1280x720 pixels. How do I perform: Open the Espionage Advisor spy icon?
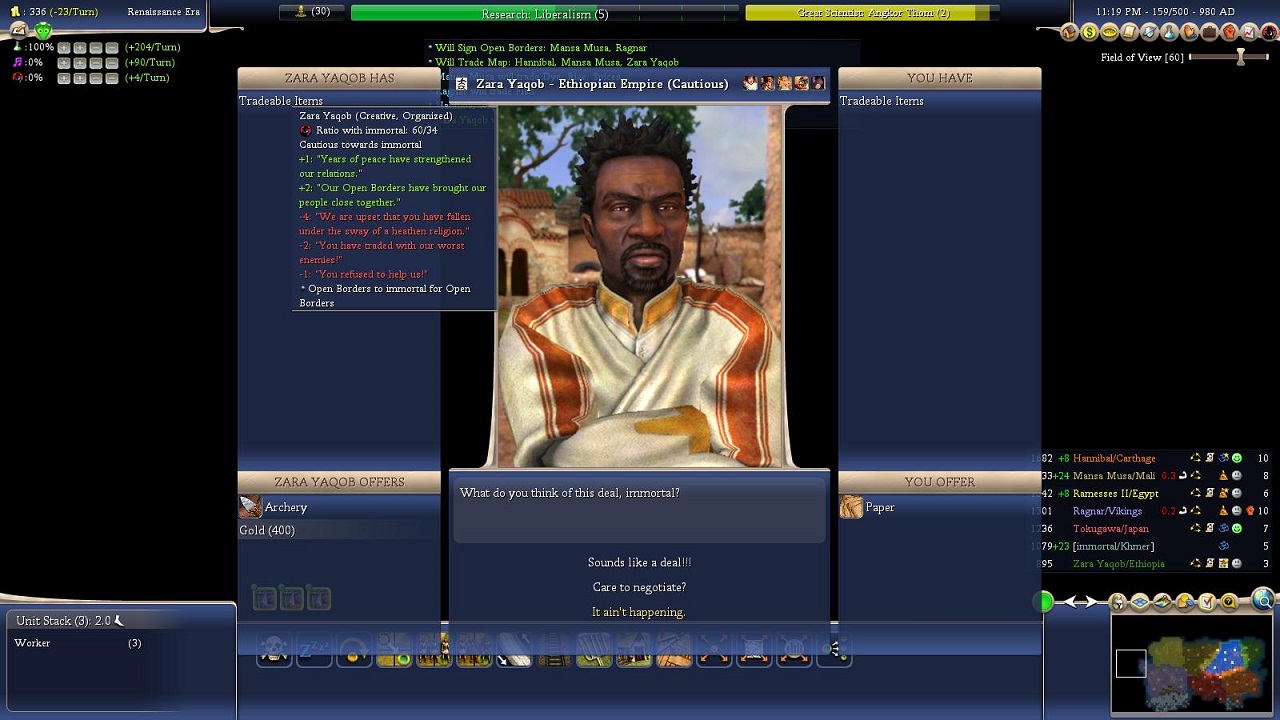point(1269,32)
